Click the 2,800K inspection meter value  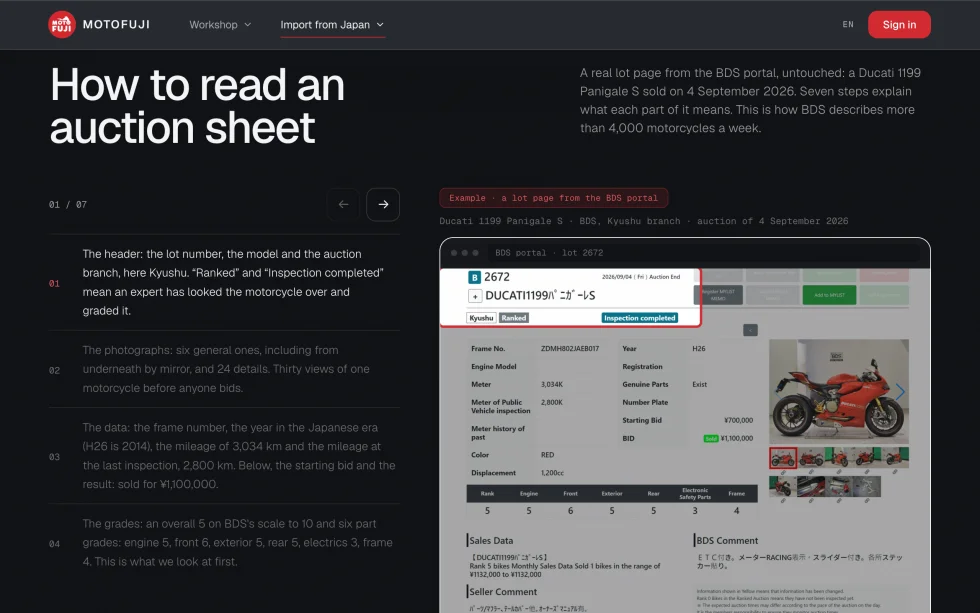pos(551,402)
